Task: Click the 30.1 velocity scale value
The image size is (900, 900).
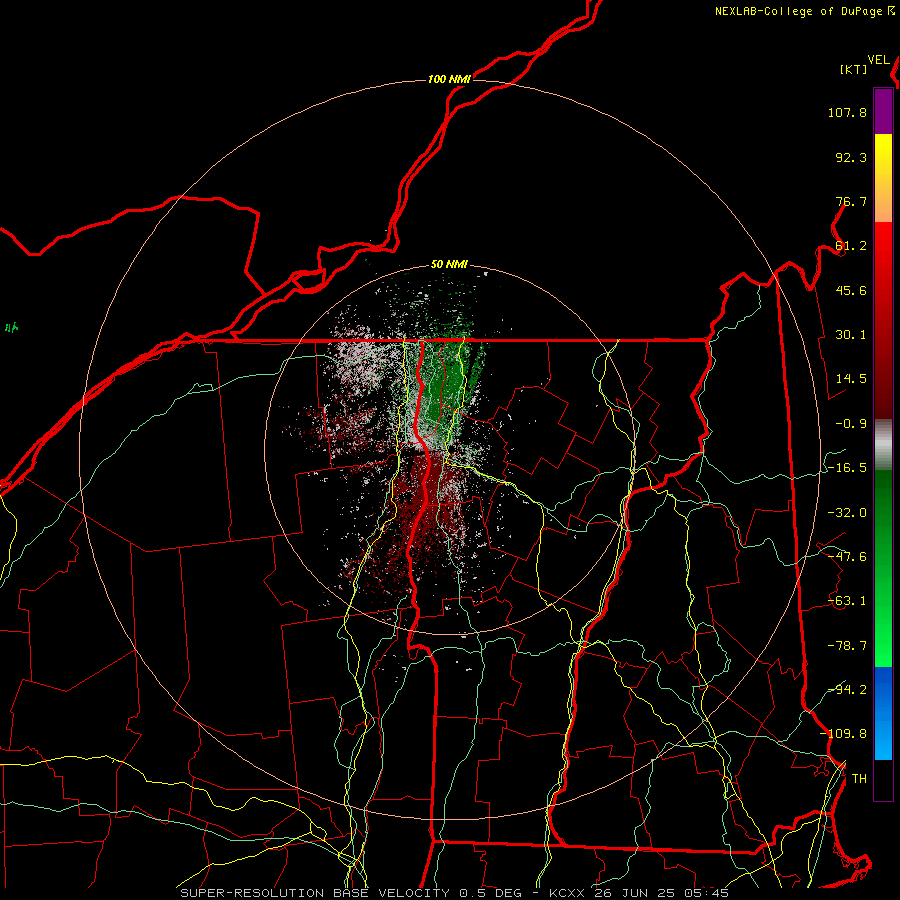Action: click(851, 335)
